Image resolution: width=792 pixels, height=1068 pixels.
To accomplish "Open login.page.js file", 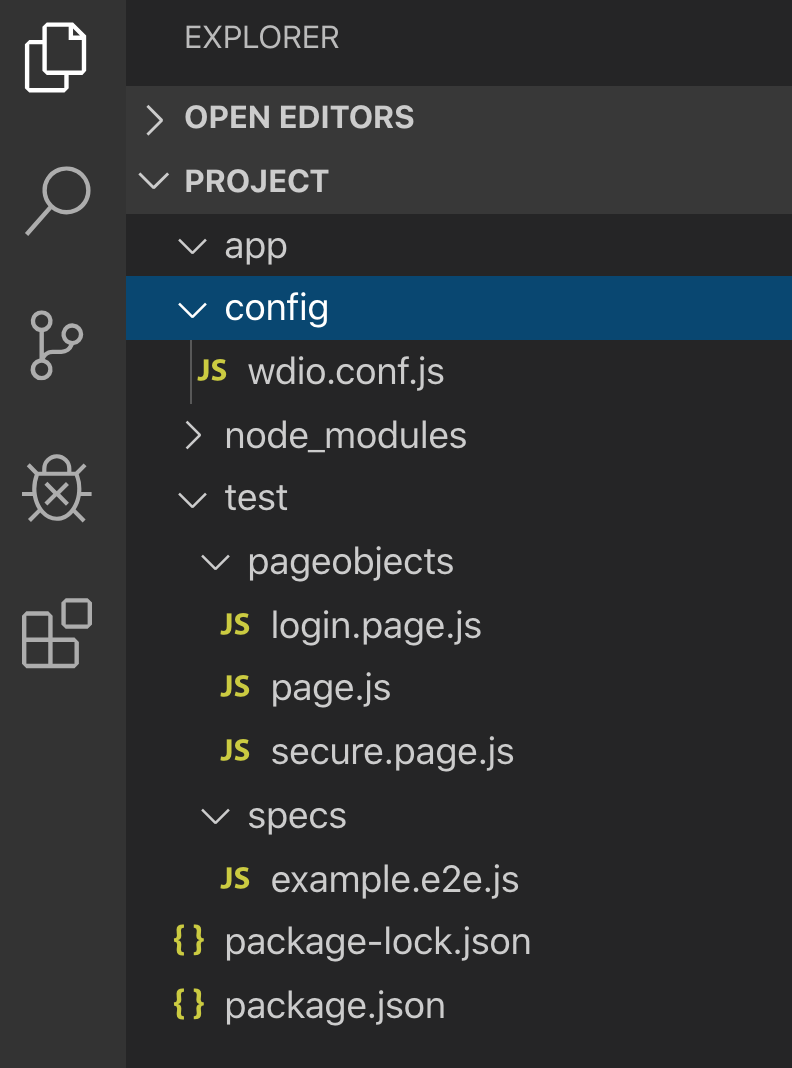I will pos(376,626).
